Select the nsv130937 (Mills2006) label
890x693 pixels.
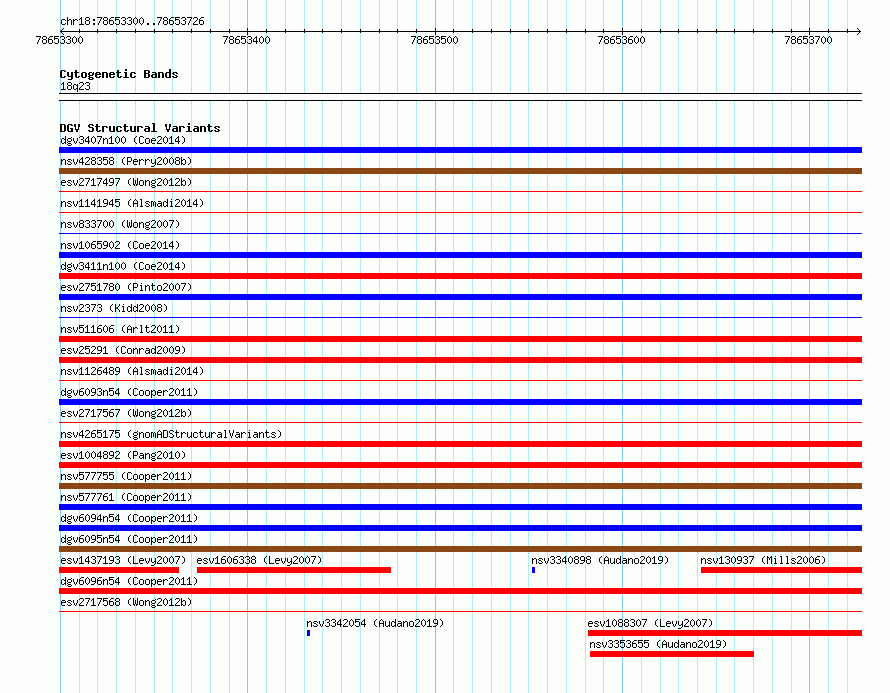763,560
